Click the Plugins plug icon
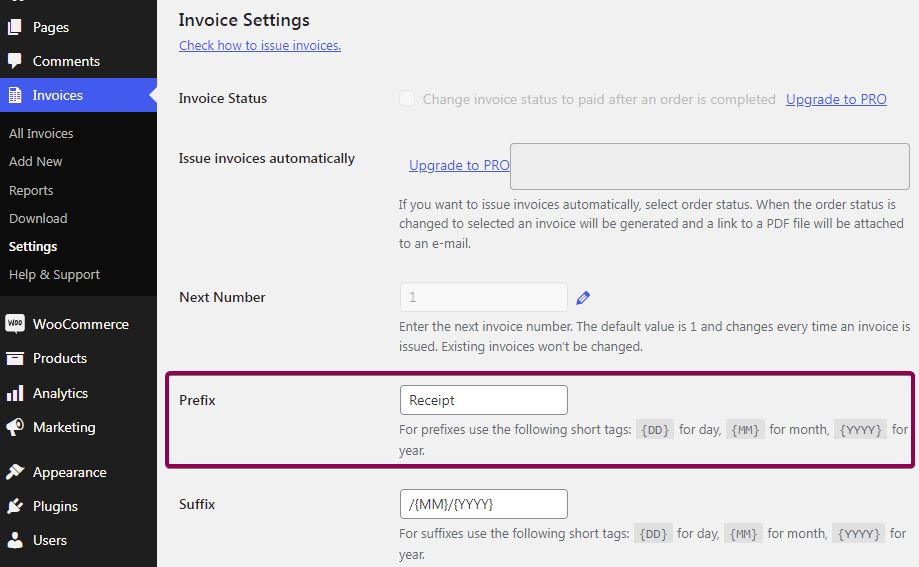Viewport: 919px width, 567px height. point(15,506)
